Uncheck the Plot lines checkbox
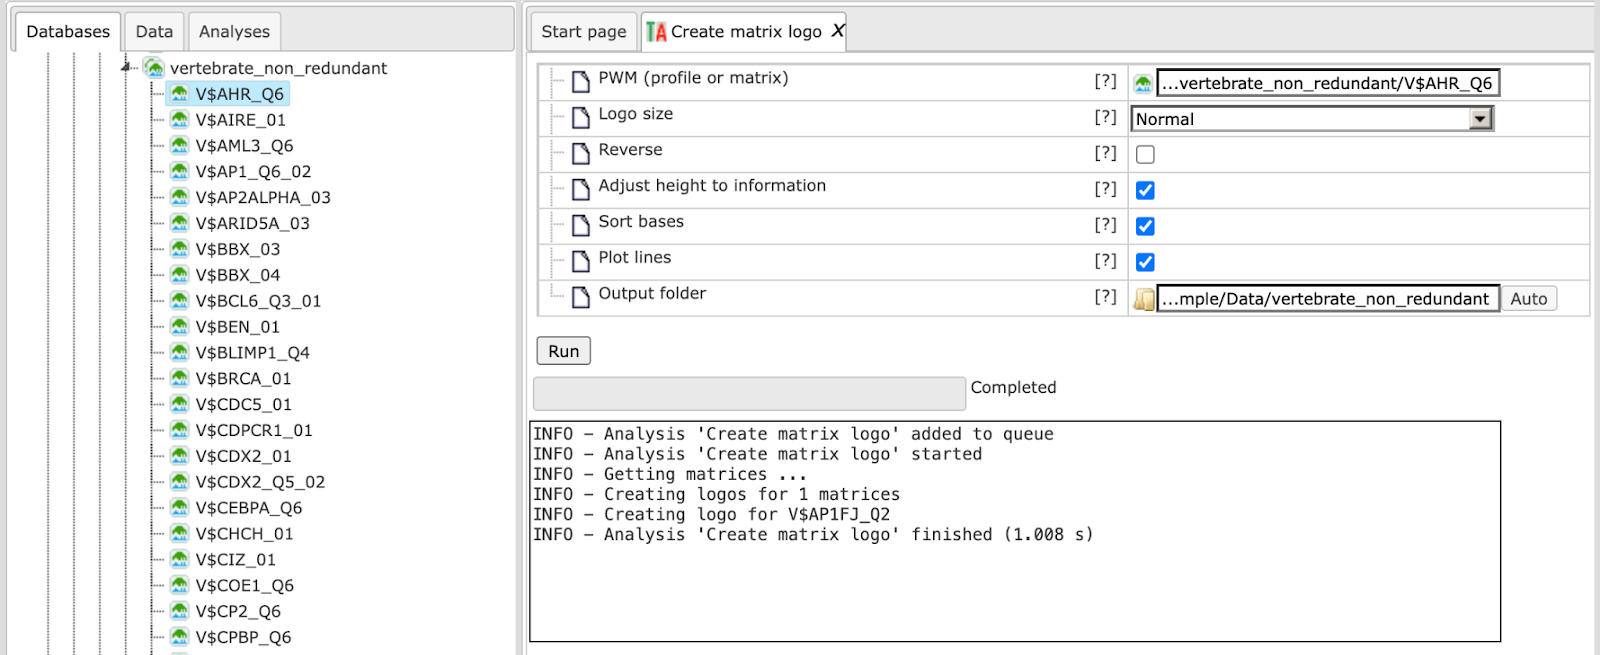The image size is (1600, 655). (x=1145, y=262)
